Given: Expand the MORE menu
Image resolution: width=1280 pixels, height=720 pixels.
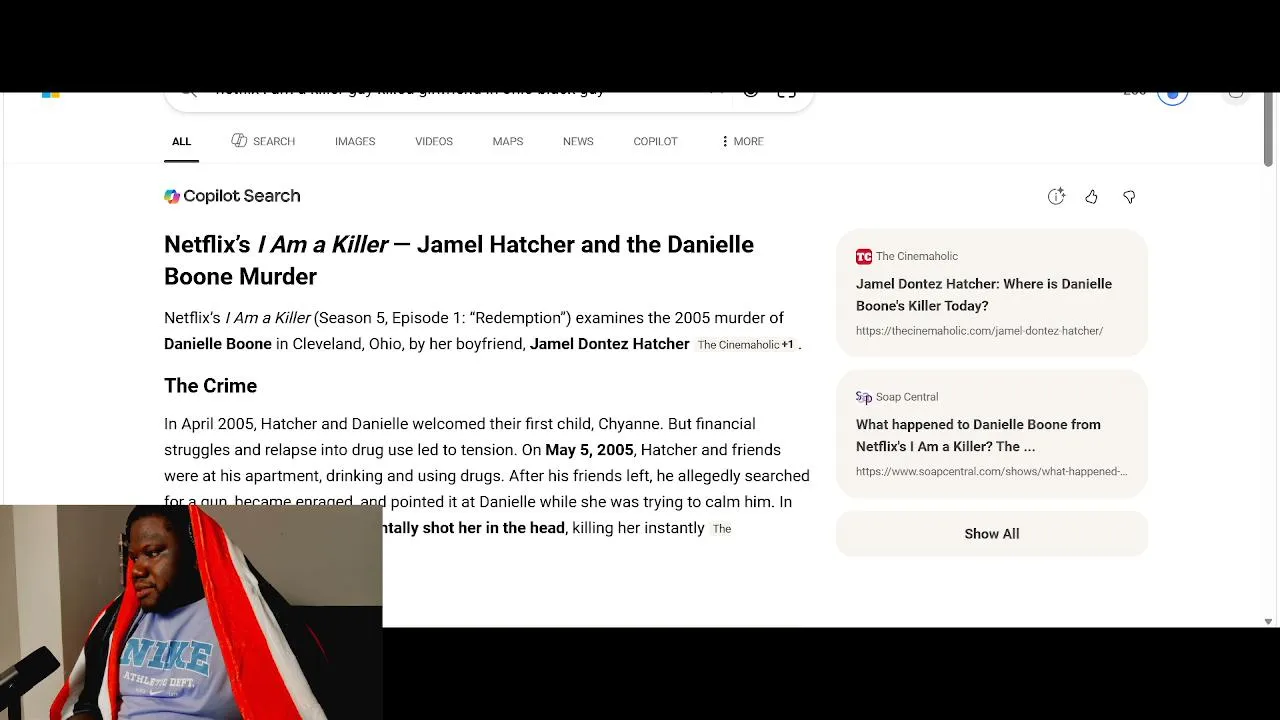Looking at the screenshot, I should (742, 141).
